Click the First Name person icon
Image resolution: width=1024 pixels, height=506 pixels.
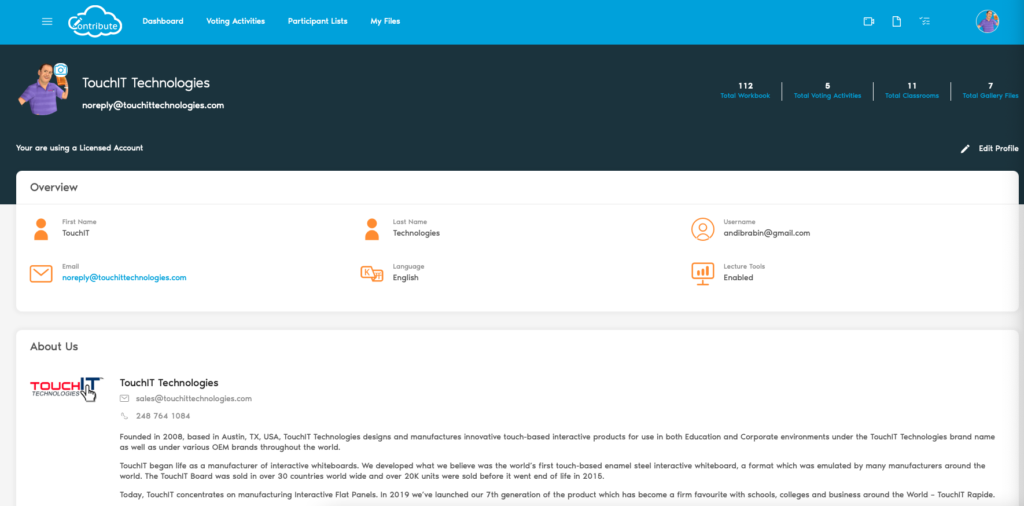click(41, 229)
